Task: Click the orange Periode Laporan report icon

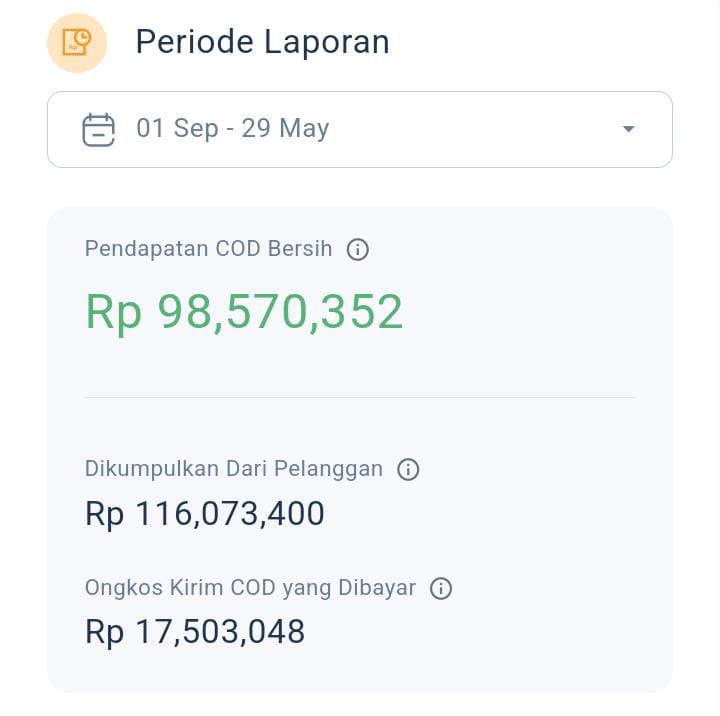Action: pyautogui.click(x=77, y=43)
